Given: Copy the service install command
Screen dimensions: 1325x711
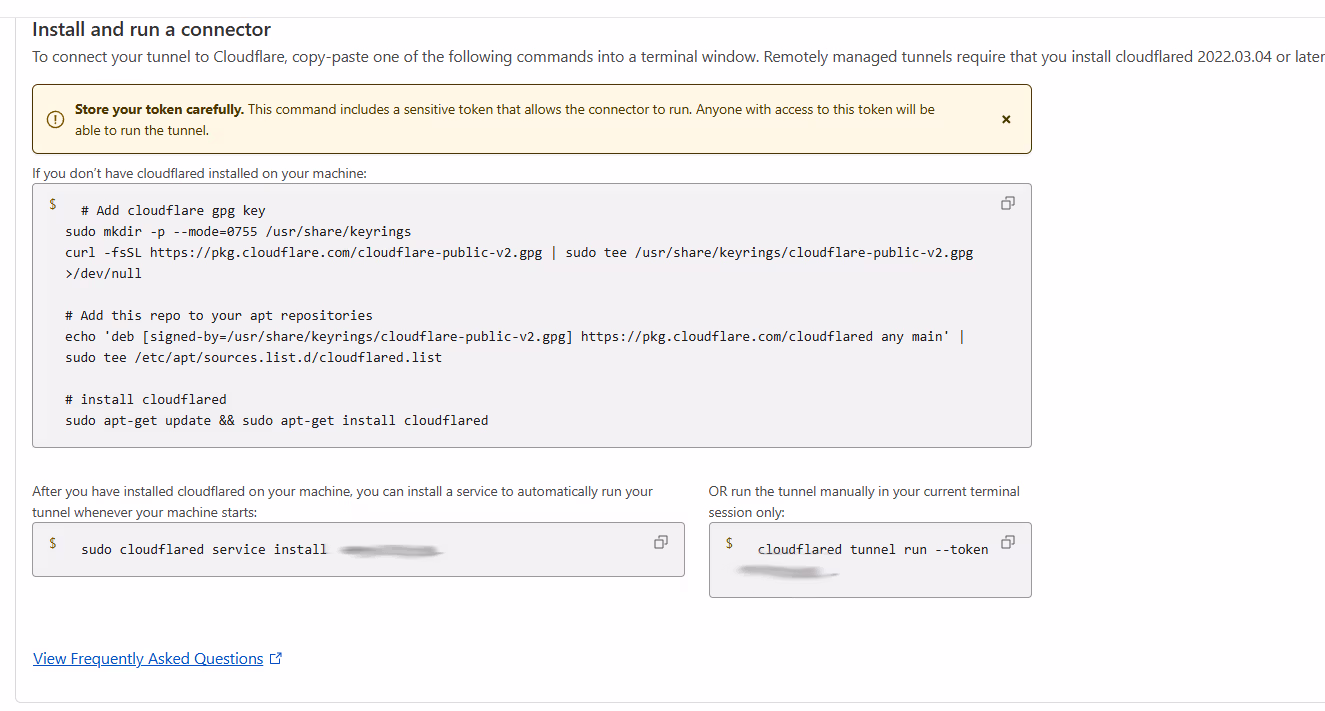Looking at the screenshot, I should coord(660,542).
